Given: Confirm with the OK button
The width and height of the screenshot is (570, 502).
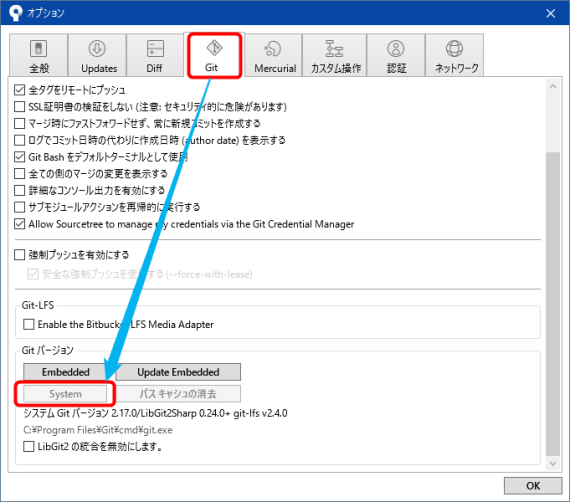Looking at the screenshot, I should click(x=533, y=486).
